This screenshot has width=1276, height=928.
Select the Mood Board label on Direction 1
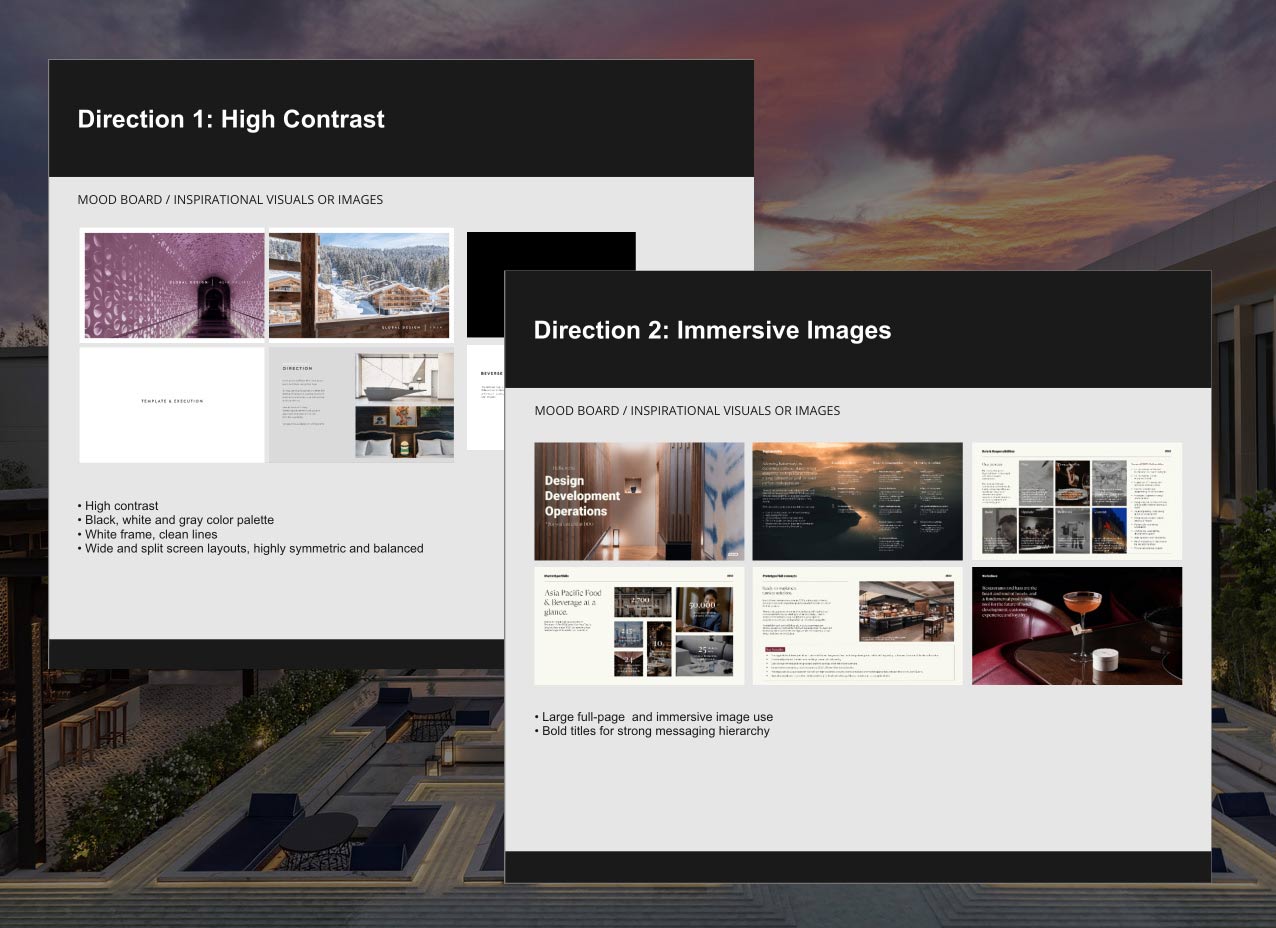click(230, 199)
